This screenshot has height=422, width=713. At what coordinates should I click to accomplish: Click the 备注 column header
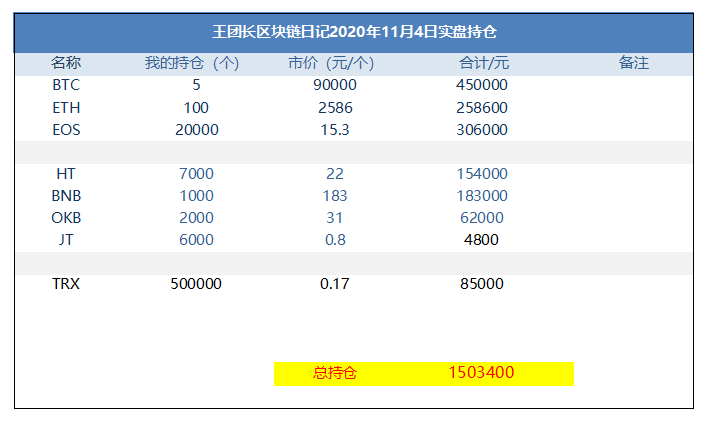pos(633,63)
